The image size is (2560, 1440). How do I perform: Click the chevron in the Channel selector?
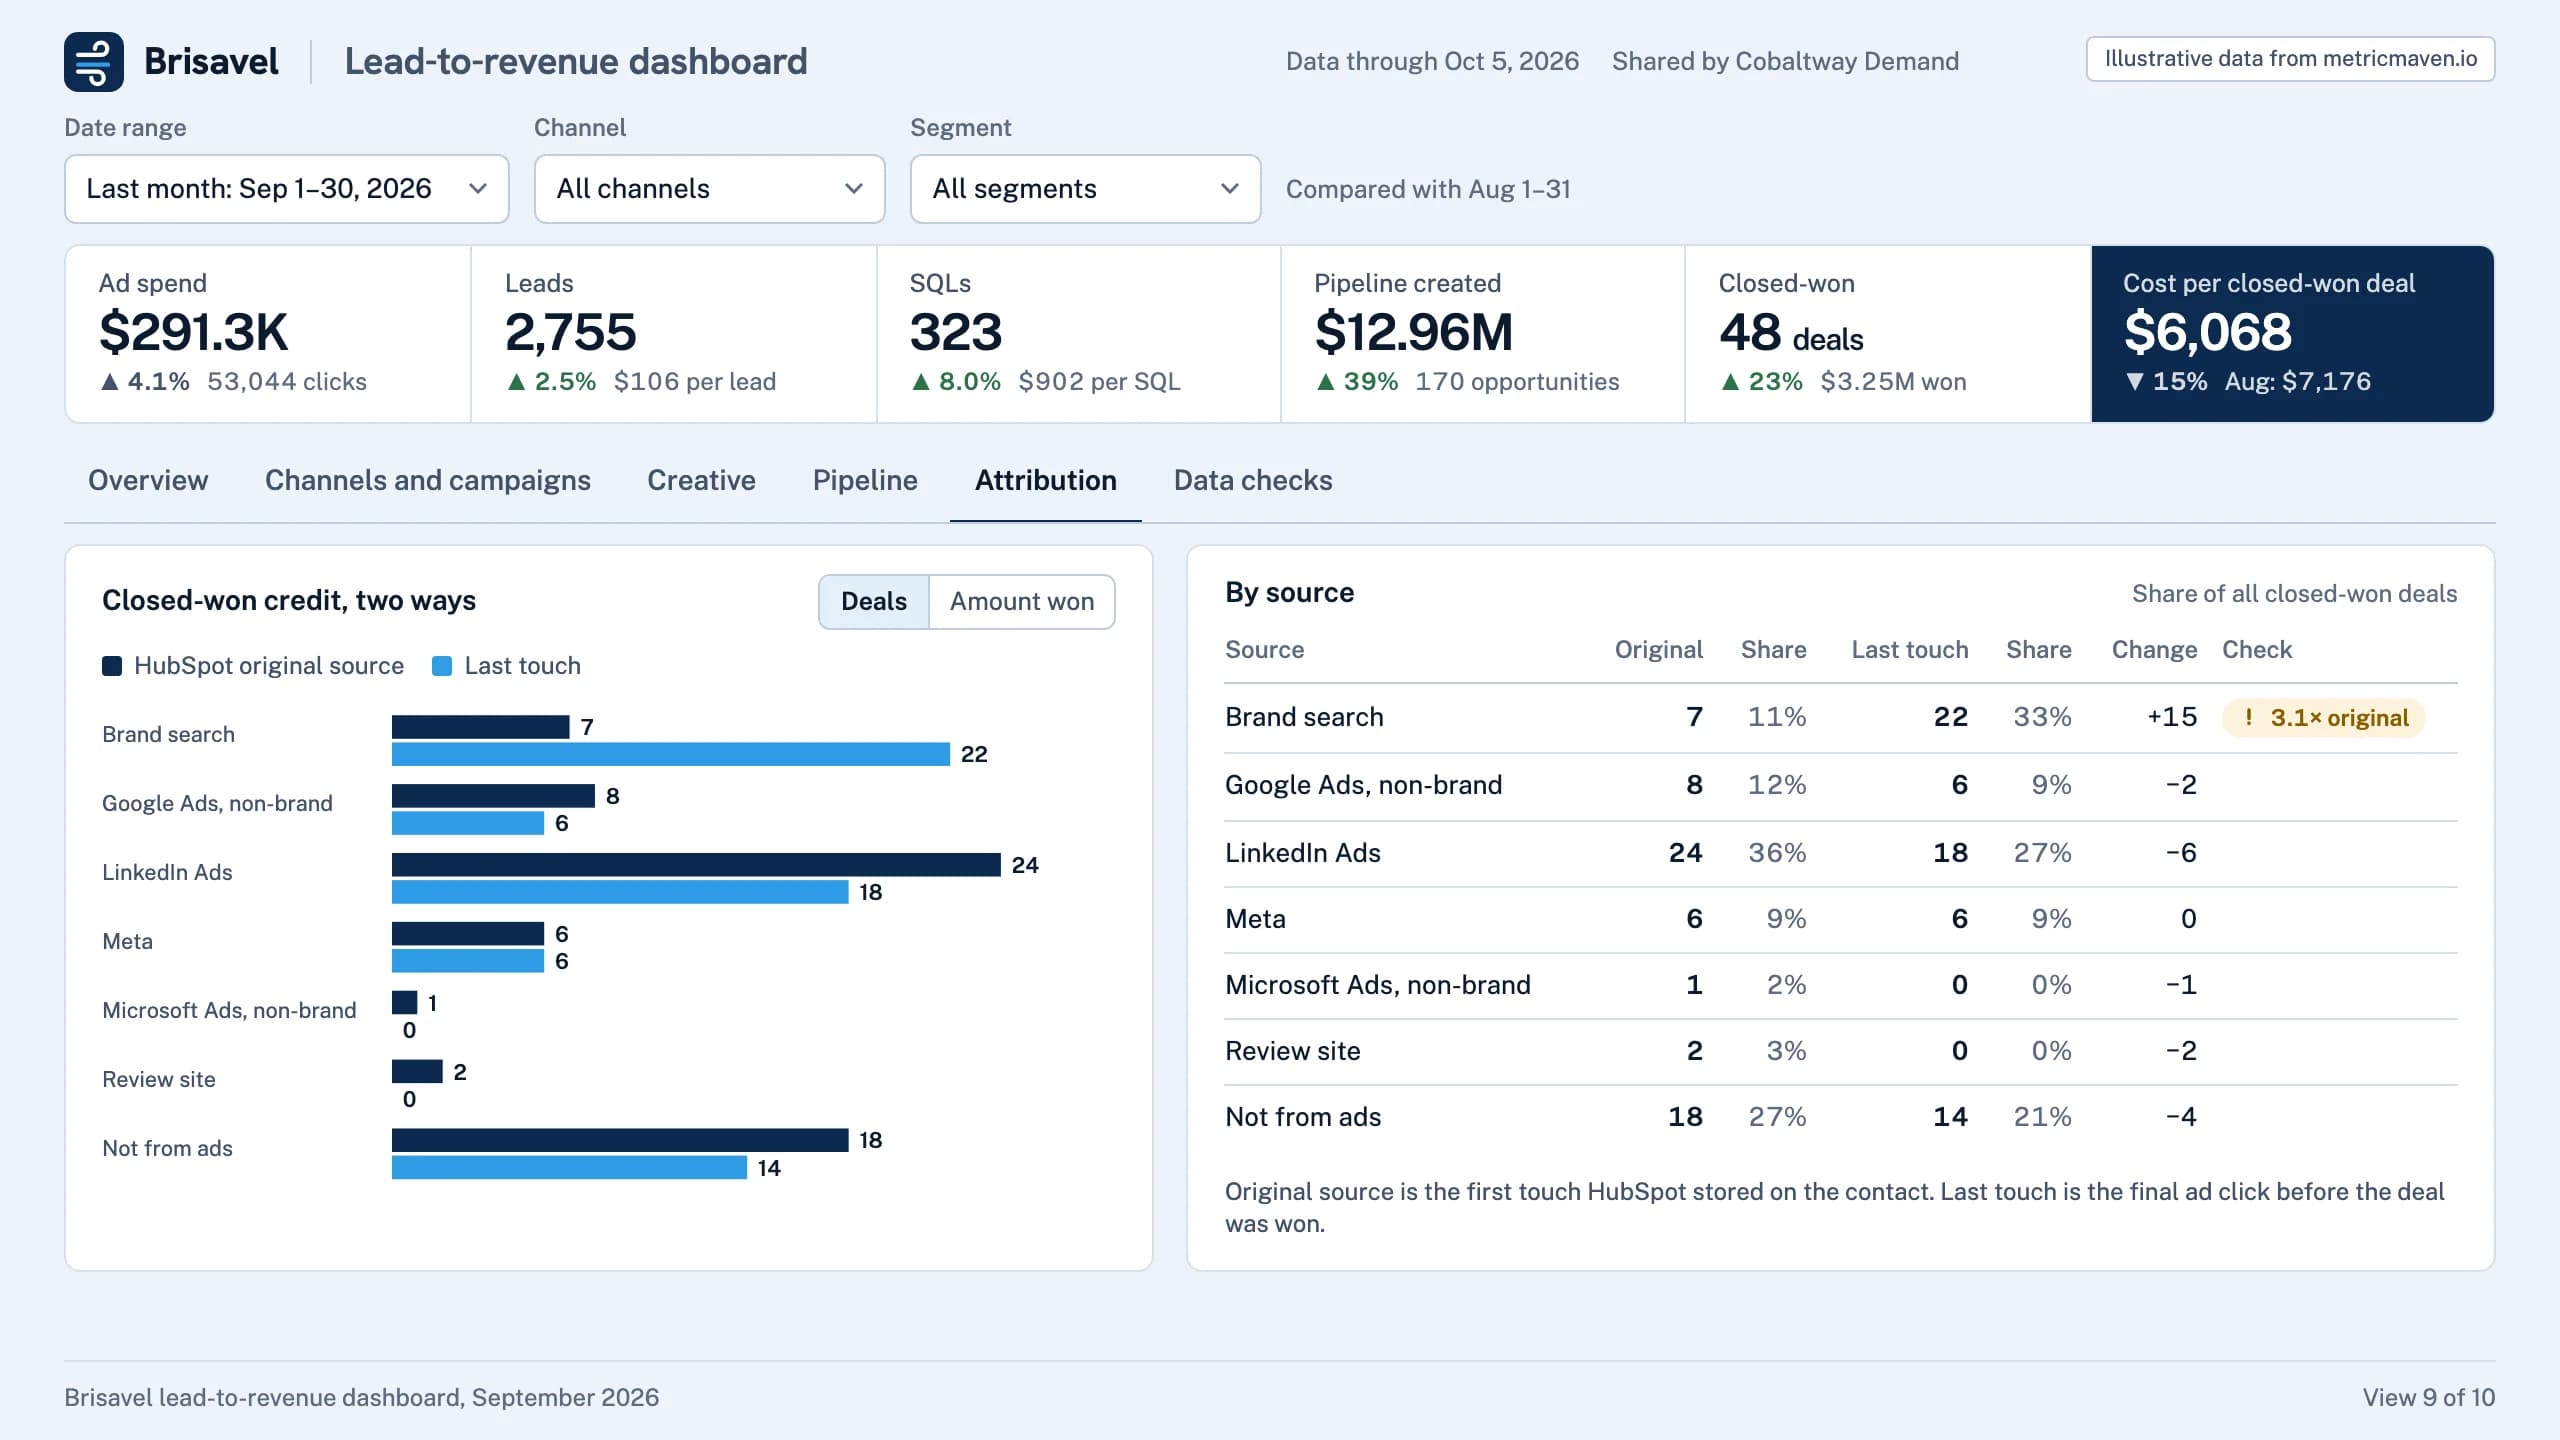[854, 189]
